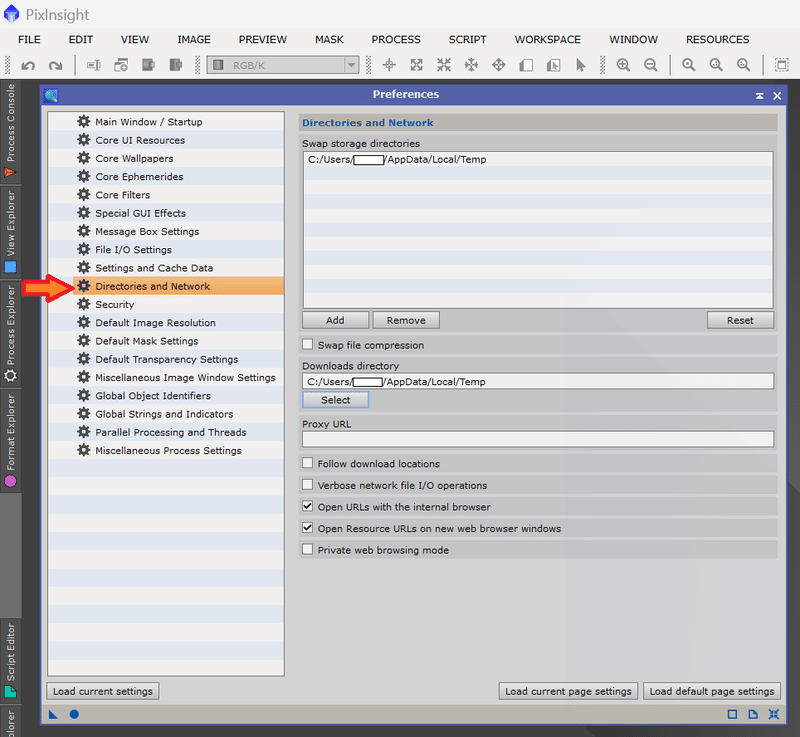The height and width of the screenshot is (737, 800).
Task: Shade the Preferences window with the title-bar button
Action: click(x=760, y=95)
